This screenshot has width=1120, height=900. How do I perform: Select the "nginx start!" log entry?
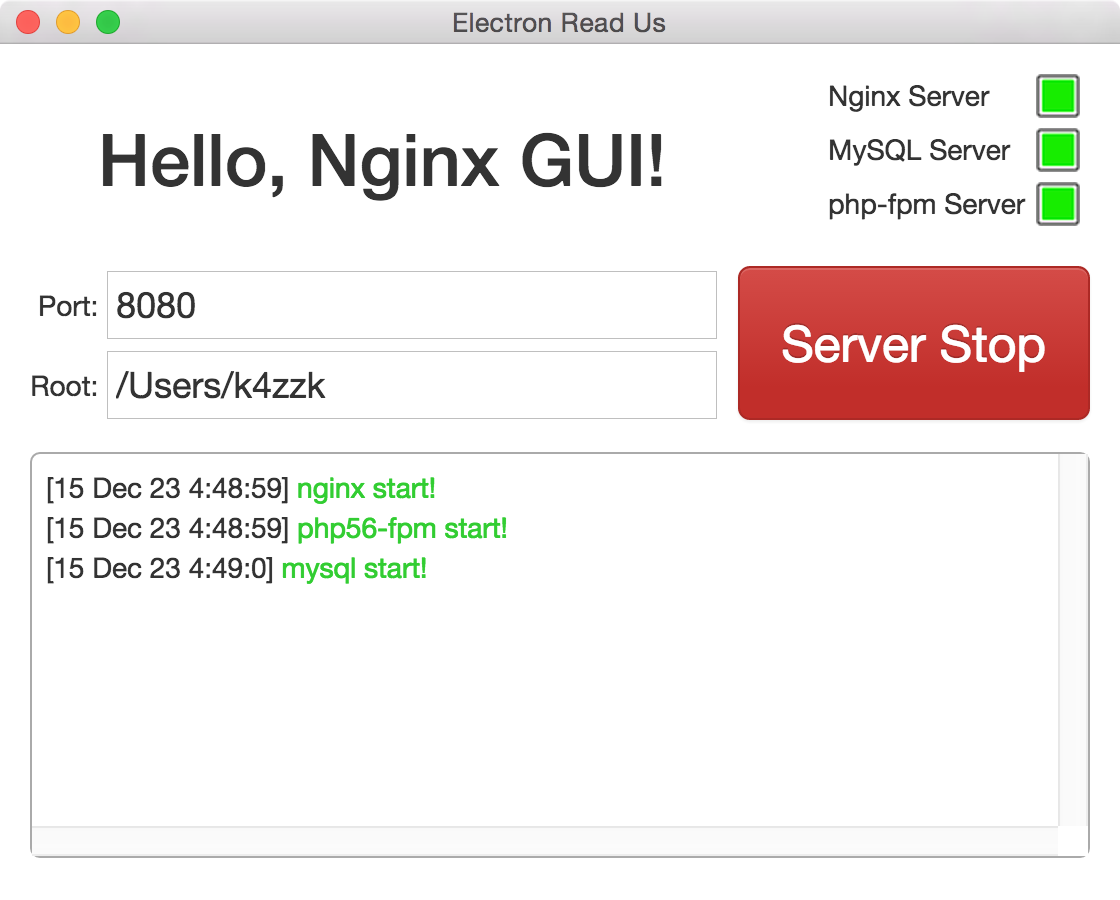(x=367, y=489)
